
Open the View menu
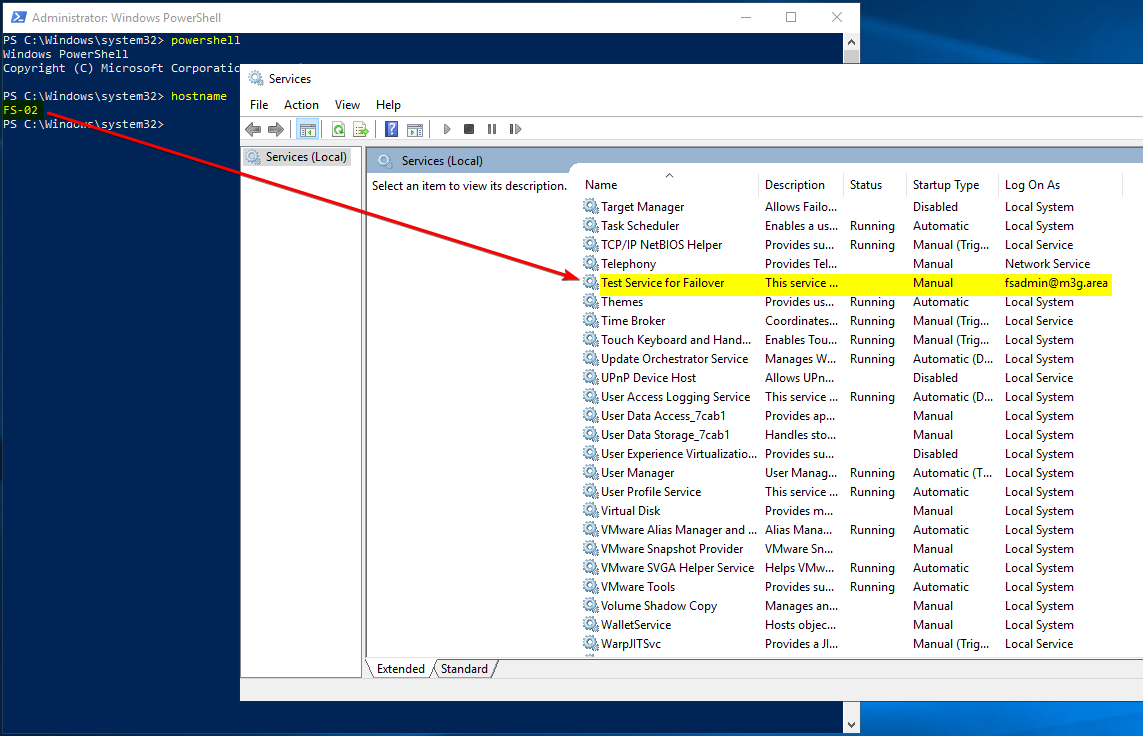click(347, 105)
